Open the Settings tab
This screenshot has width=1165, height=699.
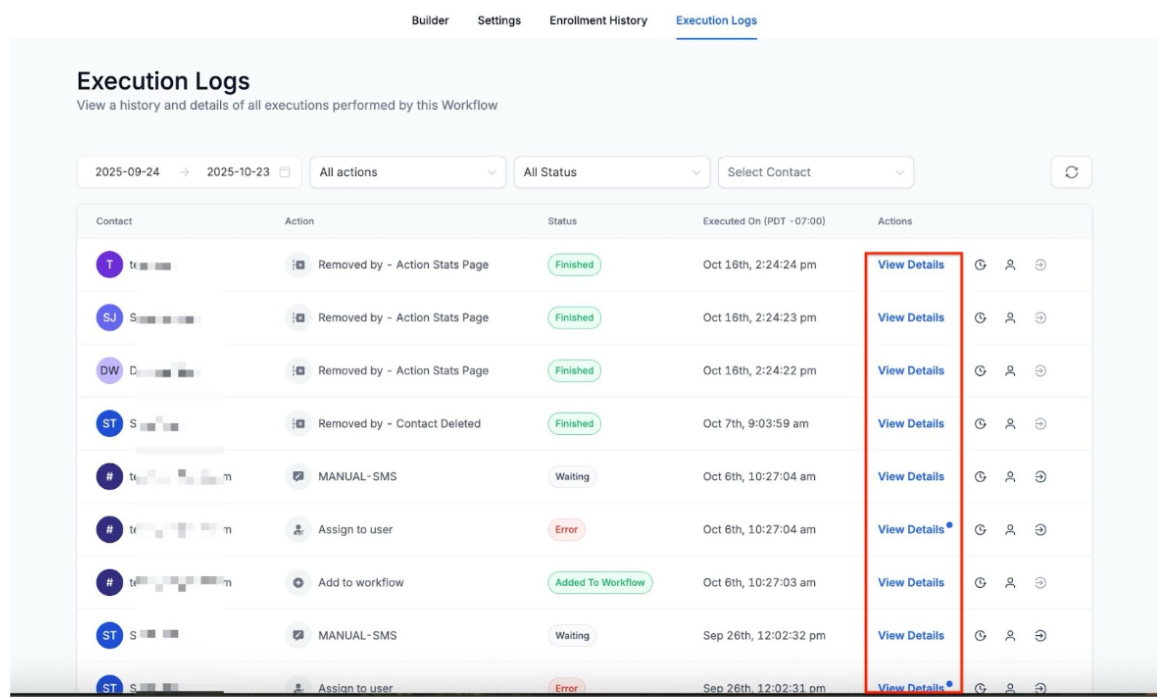[x=499, y=20]
